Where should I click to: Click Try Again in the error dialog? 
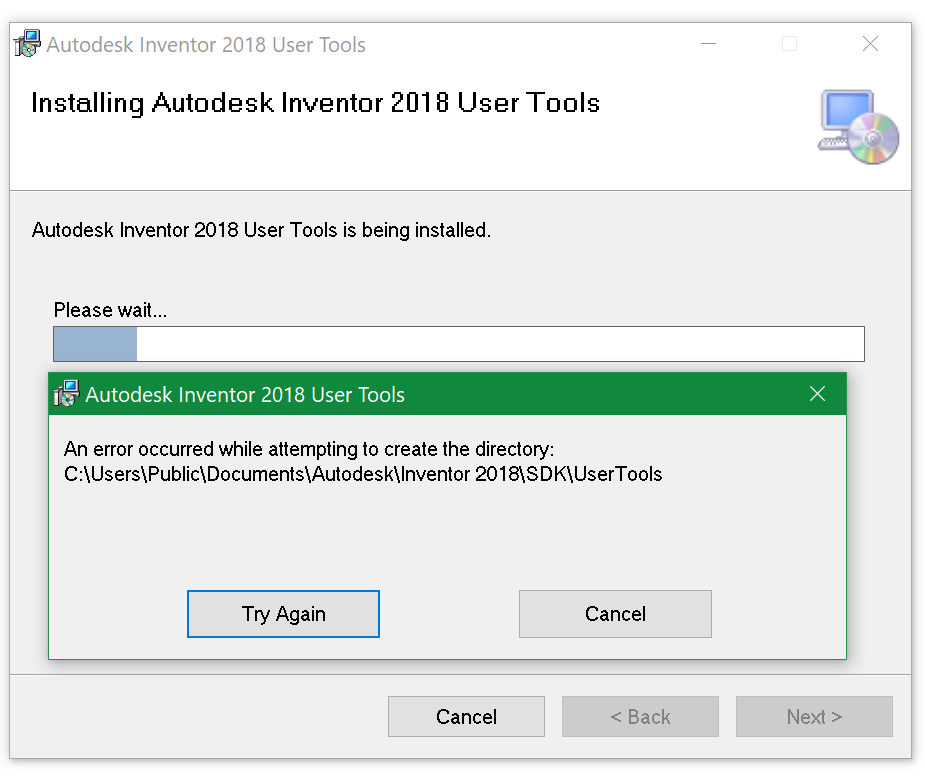pos(283,614)
